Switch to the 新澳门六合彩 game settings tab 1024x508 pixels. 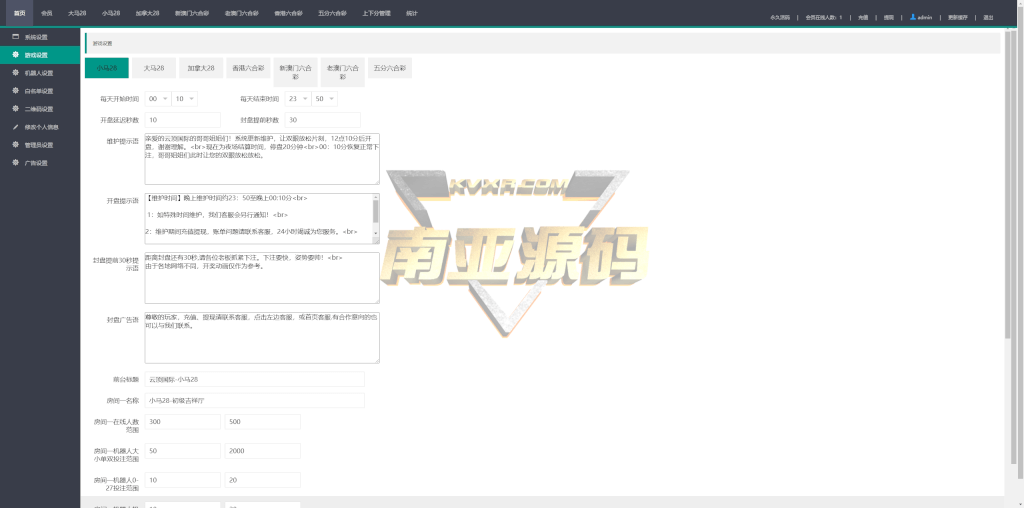pyautogui.click(x=295, y=72)
